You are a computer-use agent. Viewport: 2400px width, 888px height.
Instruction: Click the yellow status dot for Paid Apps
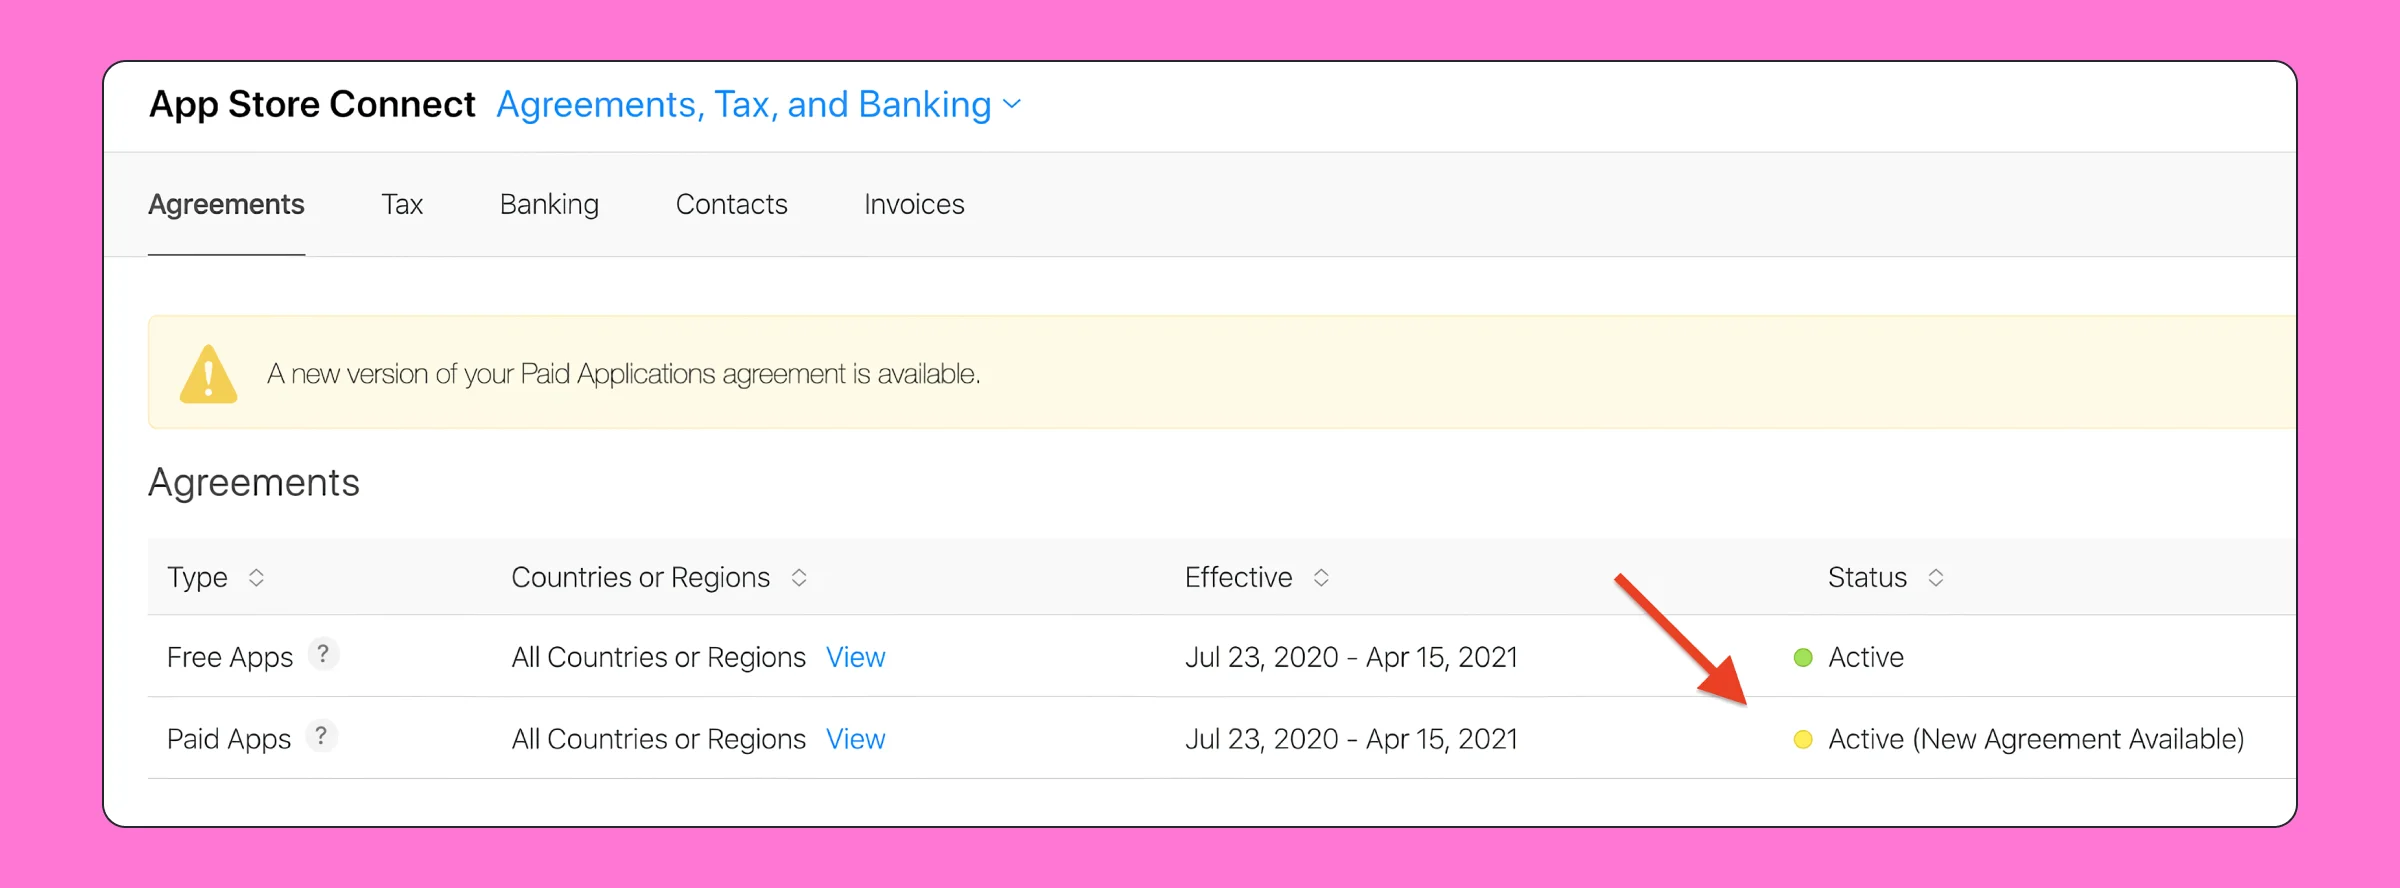(1803, 740)
